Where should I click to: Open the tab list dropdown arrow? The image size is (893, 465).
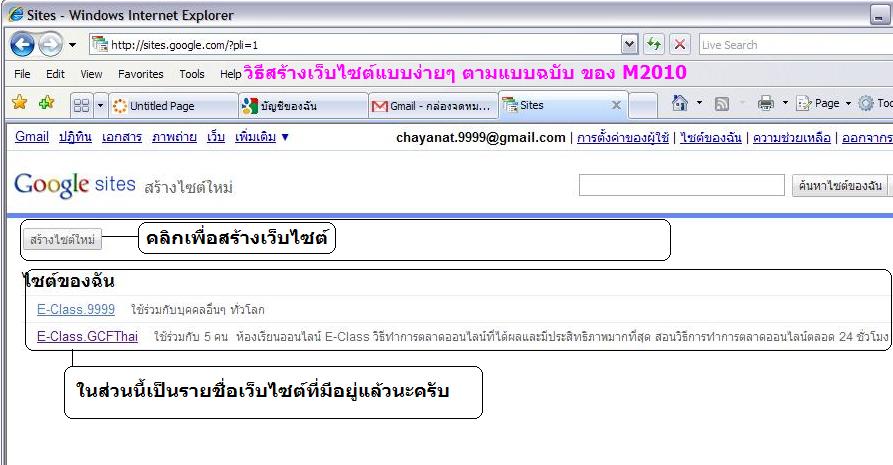(x=100, y=105)
